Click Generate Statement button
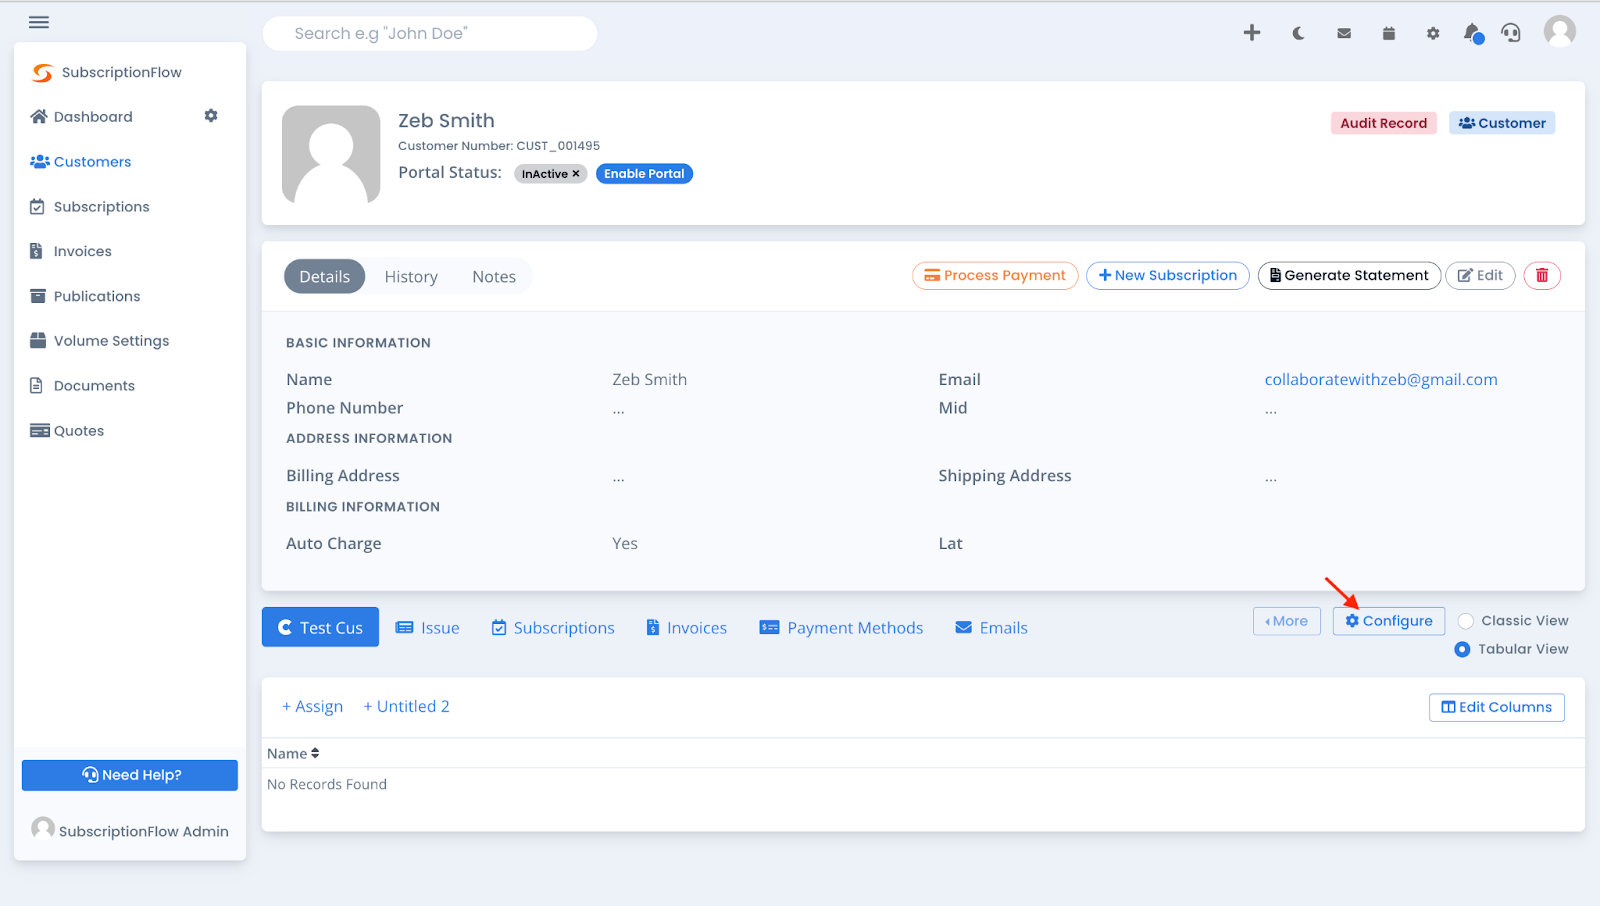 pyautogui.click(x=1349, y=275)
